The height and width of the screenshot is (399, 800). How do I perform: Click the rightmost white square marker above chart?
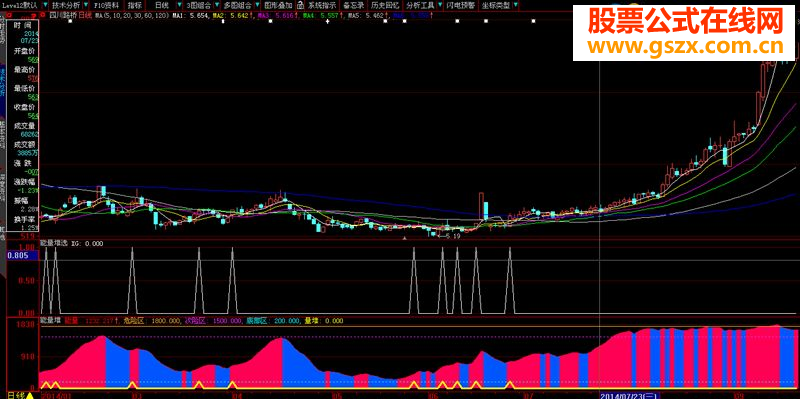tap(534, 21)
